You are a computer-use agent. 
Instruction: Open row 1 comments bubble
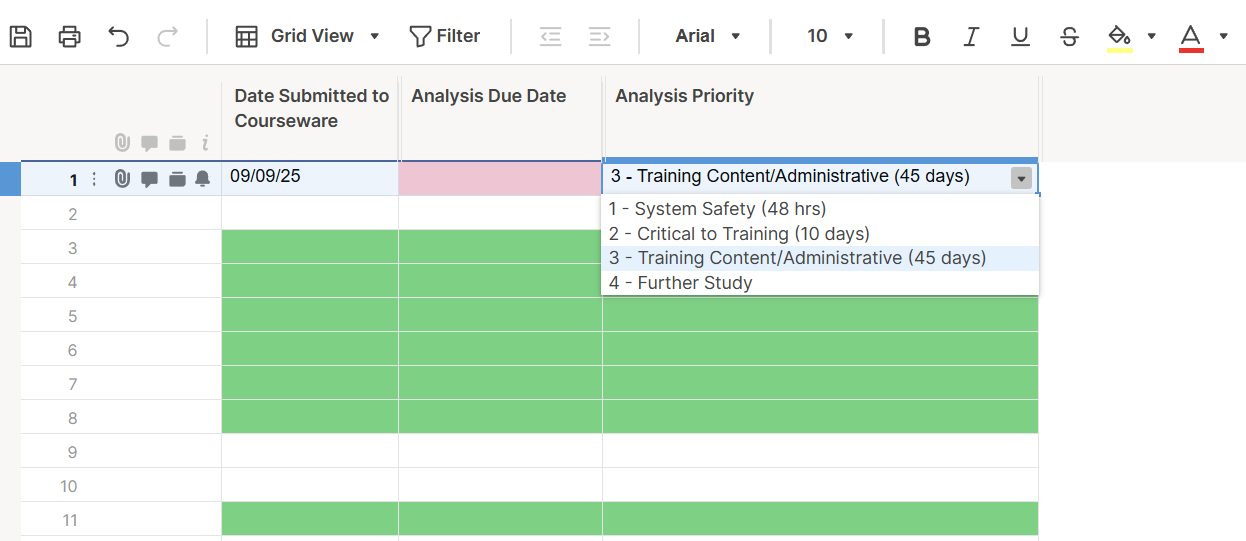(x=149, y=179)
